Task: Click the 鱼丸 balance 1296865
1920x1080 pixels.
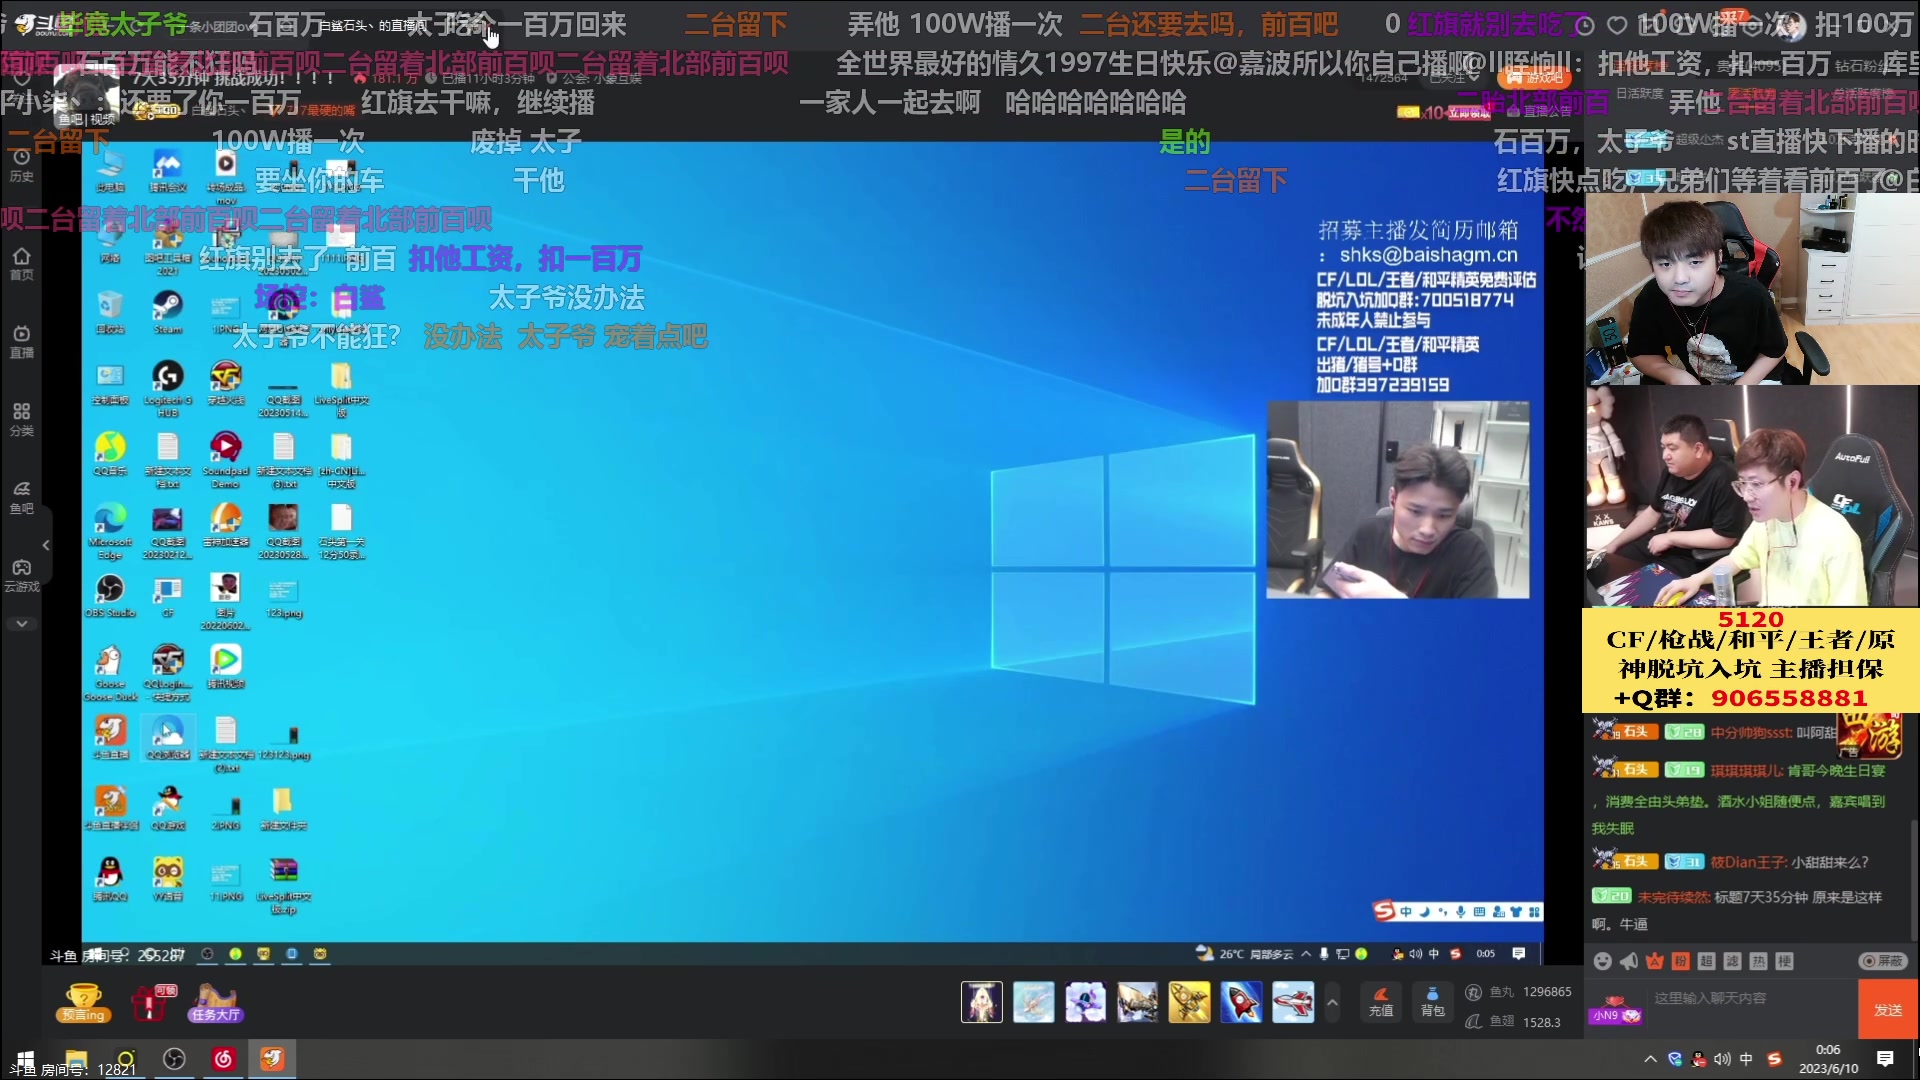Action: (x=1519, y=992)
